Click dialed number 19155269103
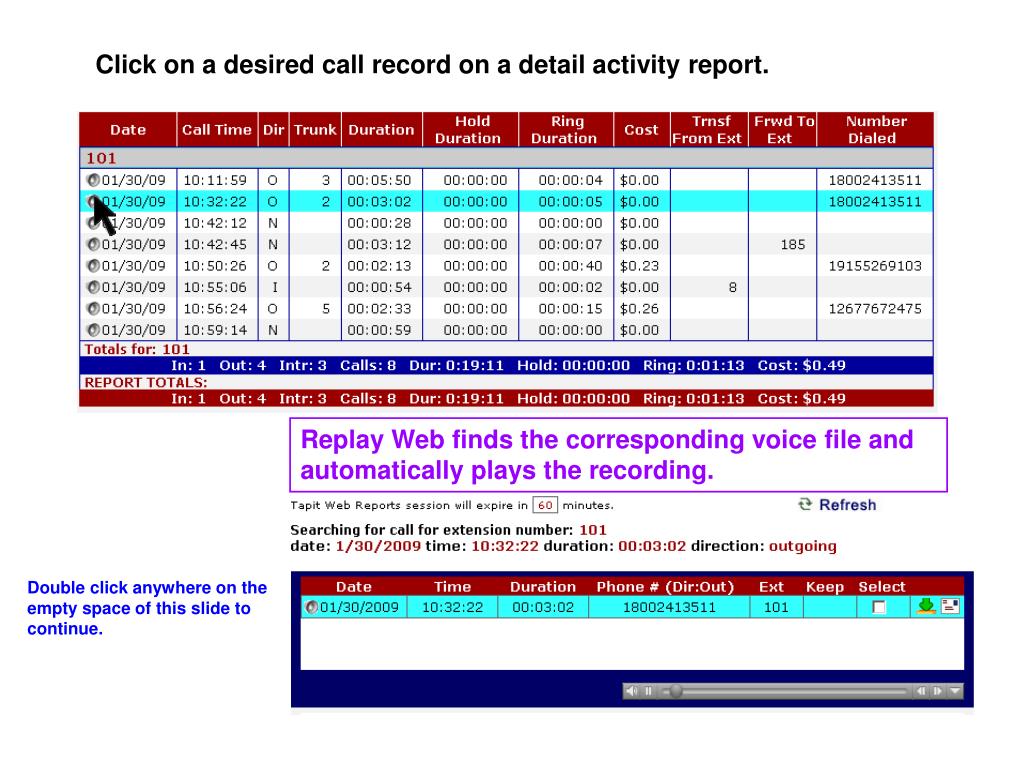 point(874,266)
